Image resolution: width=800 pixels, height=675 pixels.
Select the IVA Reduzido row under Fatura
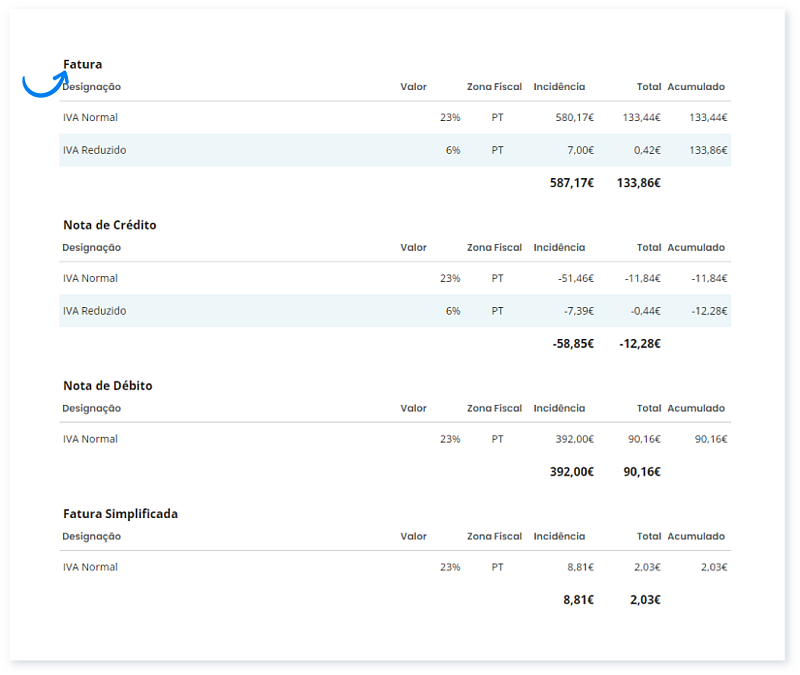pyautogui.click(x=94, y=150)
